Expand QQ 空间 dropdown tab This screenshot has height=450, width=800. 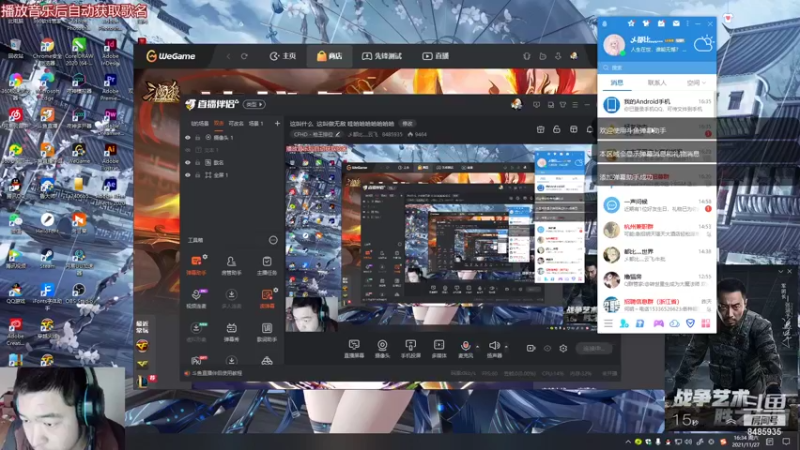[x=695, y=83]
